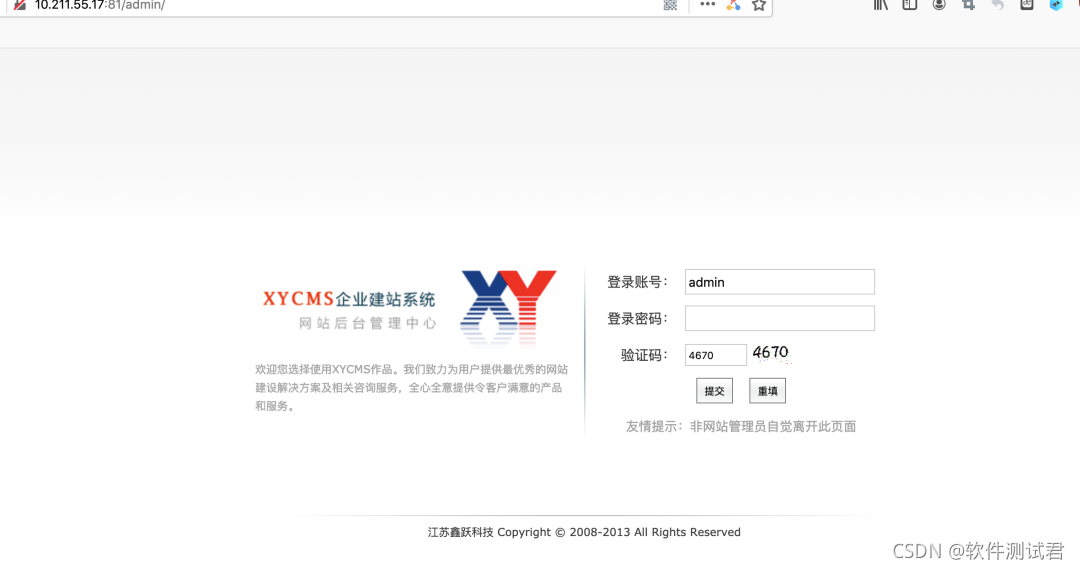Focus the 登录账号 field containing admin
1080x569 pixels.
click(780, 282)
